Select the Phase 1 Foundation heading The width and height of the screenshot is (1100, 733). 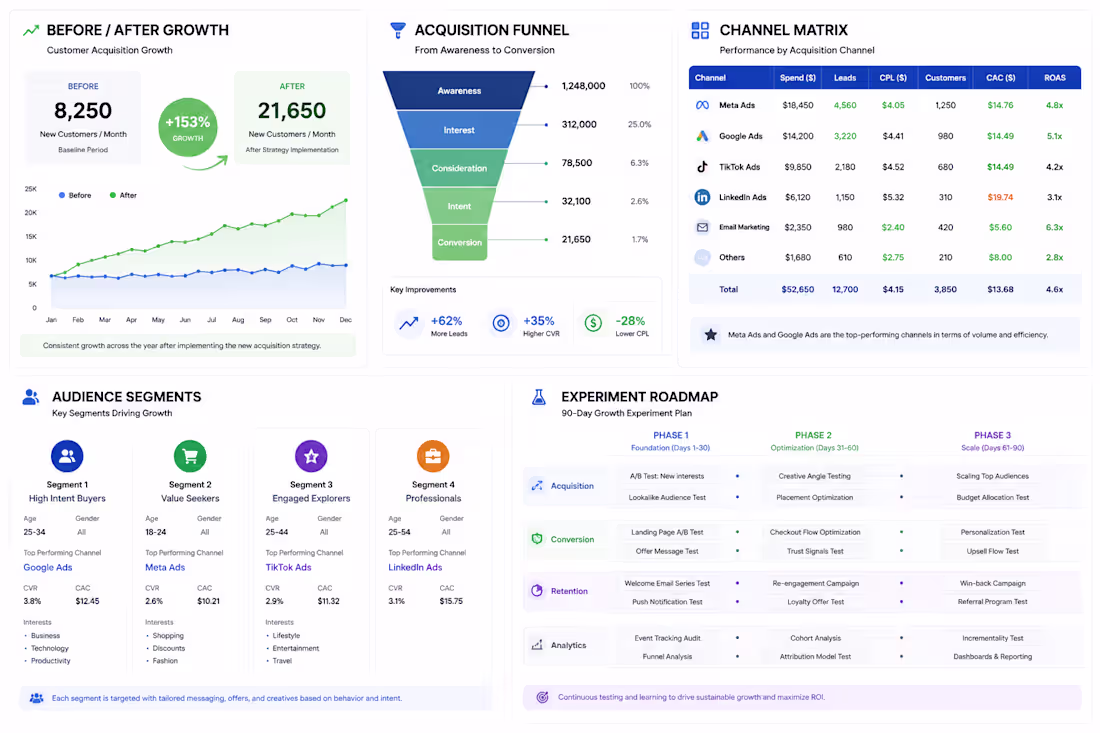[671, 441]
